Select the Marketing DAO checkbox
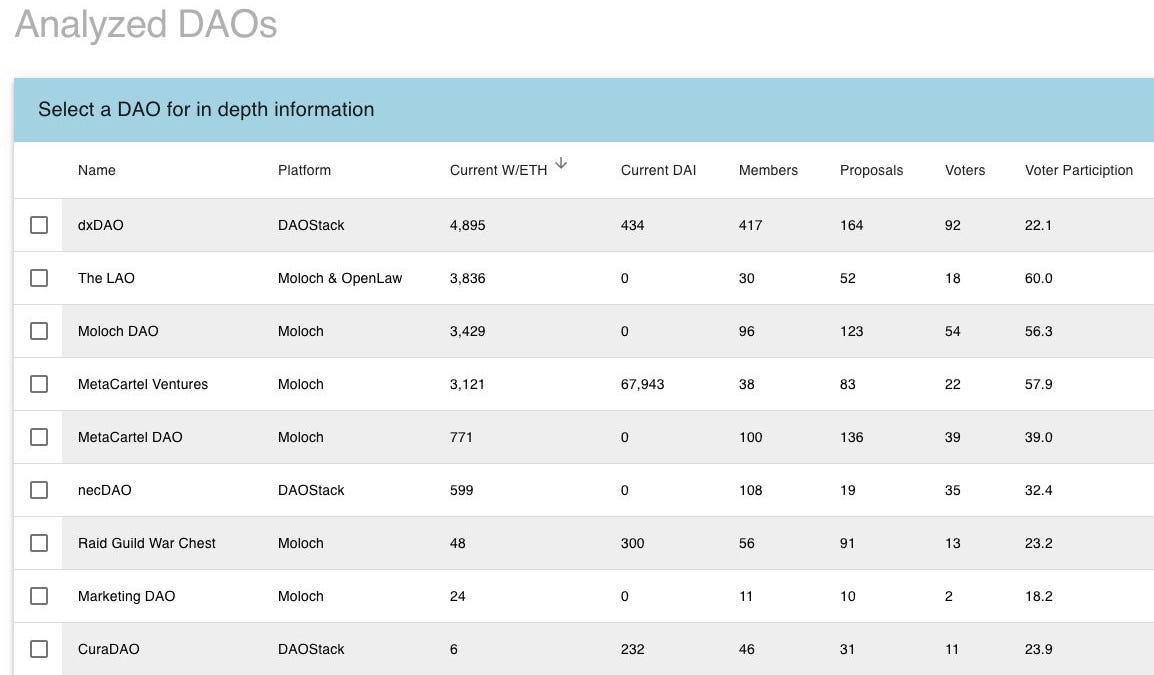1154x675 pixels. pyautogui.click(x=39, y=596)
